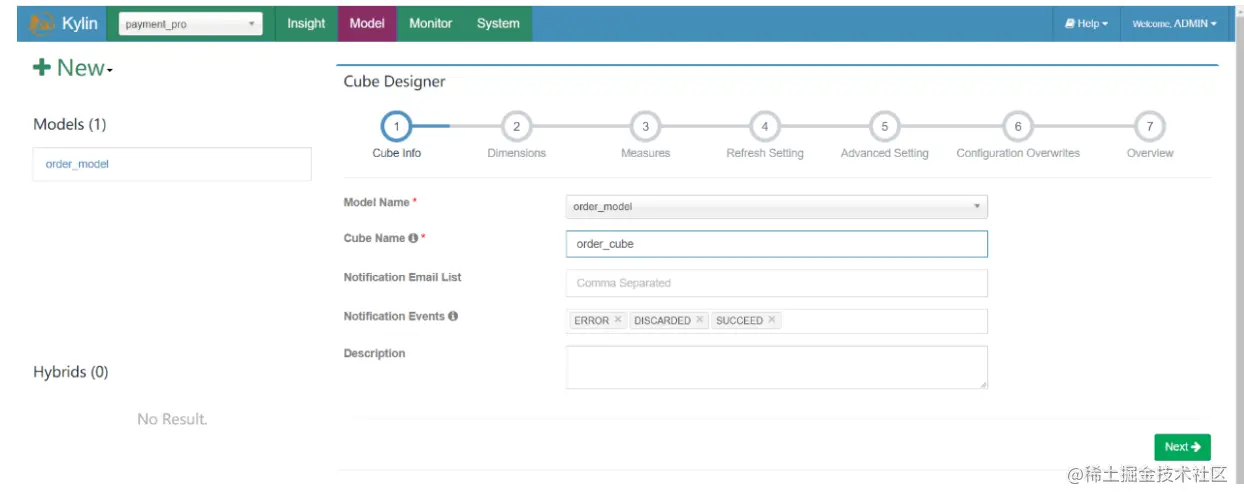
Task: Remove the DISCARDED notification event tag
Action: [700, 320]
